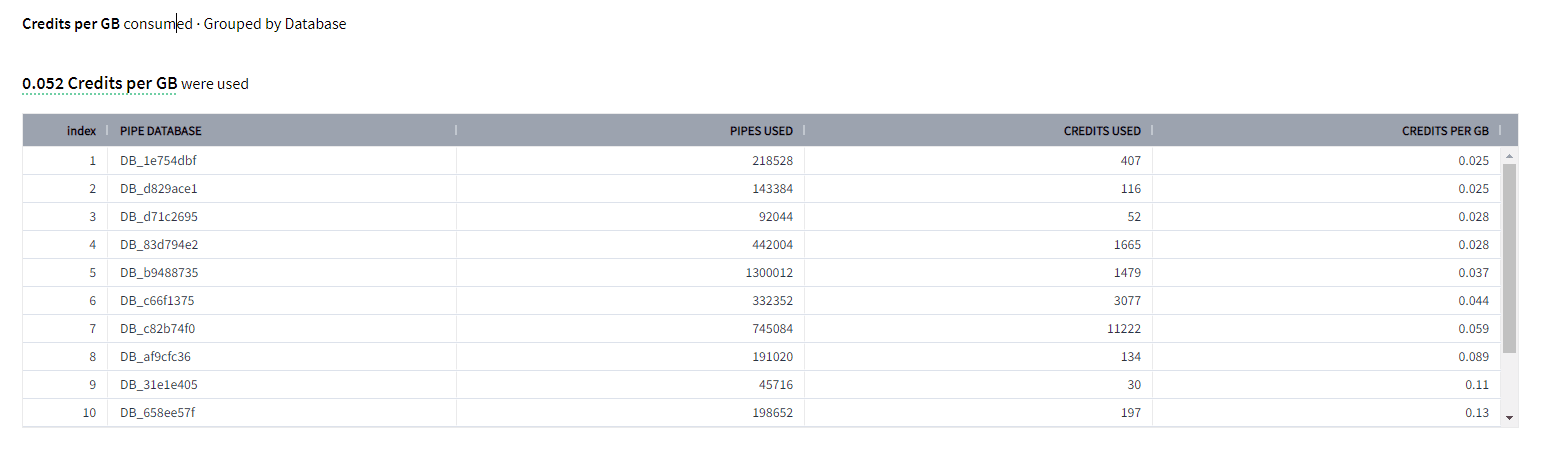The image size is (1549, 455).
Task: Click resize handle after PIPES USED header
Action: click(804, 130)
